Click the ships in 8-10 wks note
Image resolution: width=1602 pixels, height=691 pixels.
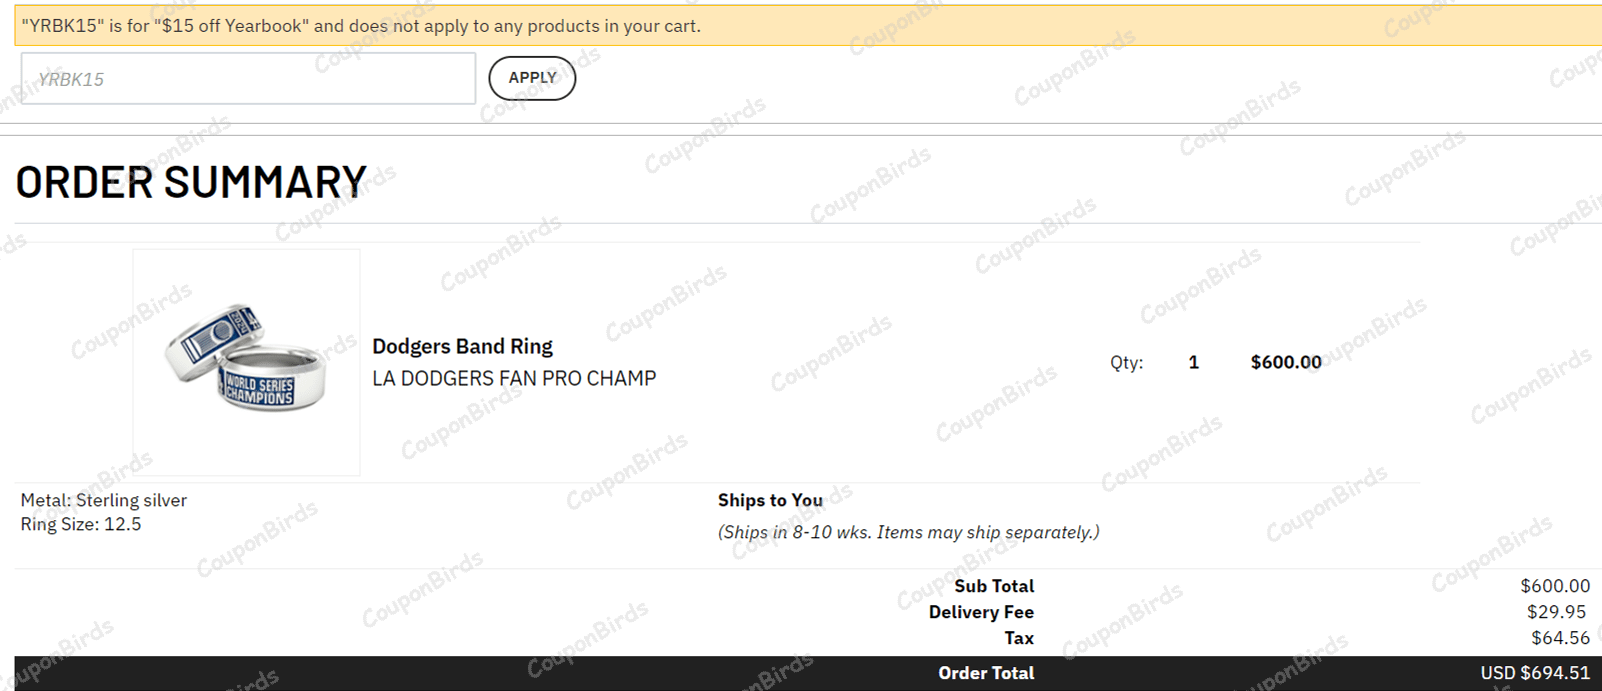click(908, 532)
